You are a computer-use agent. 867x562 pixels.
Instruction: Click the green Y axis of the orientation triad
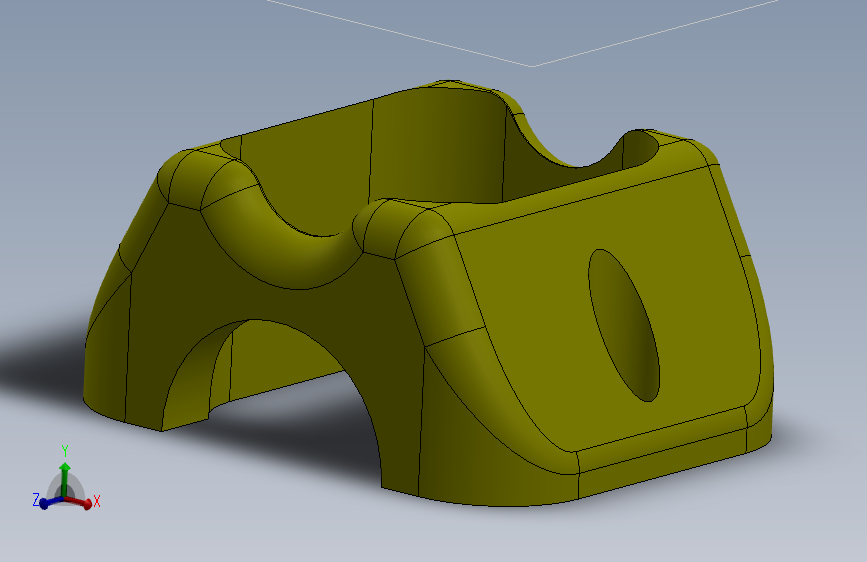pos(65,479)
